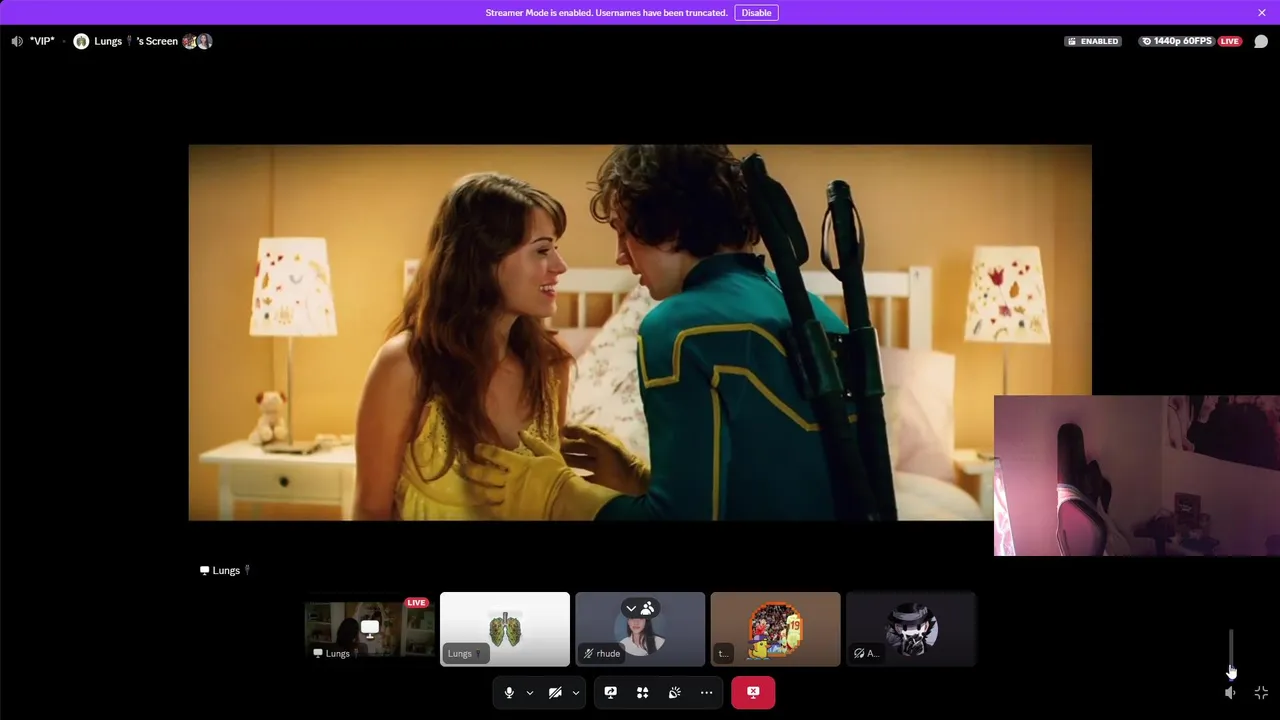Click the VIP voice channel name
This screenshot has height=720, width=1280.
42,41
